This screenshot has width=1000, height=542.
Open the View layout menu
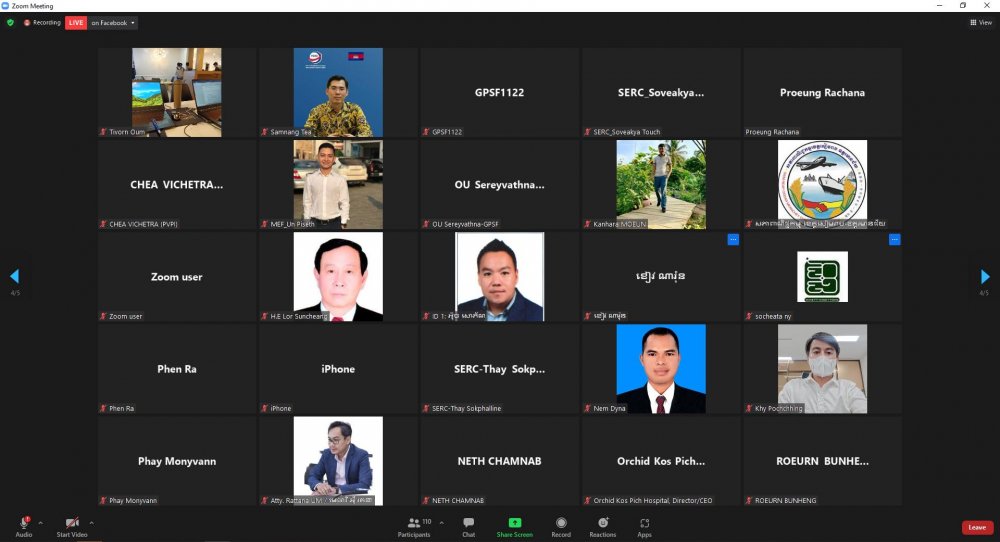point(979,22)
